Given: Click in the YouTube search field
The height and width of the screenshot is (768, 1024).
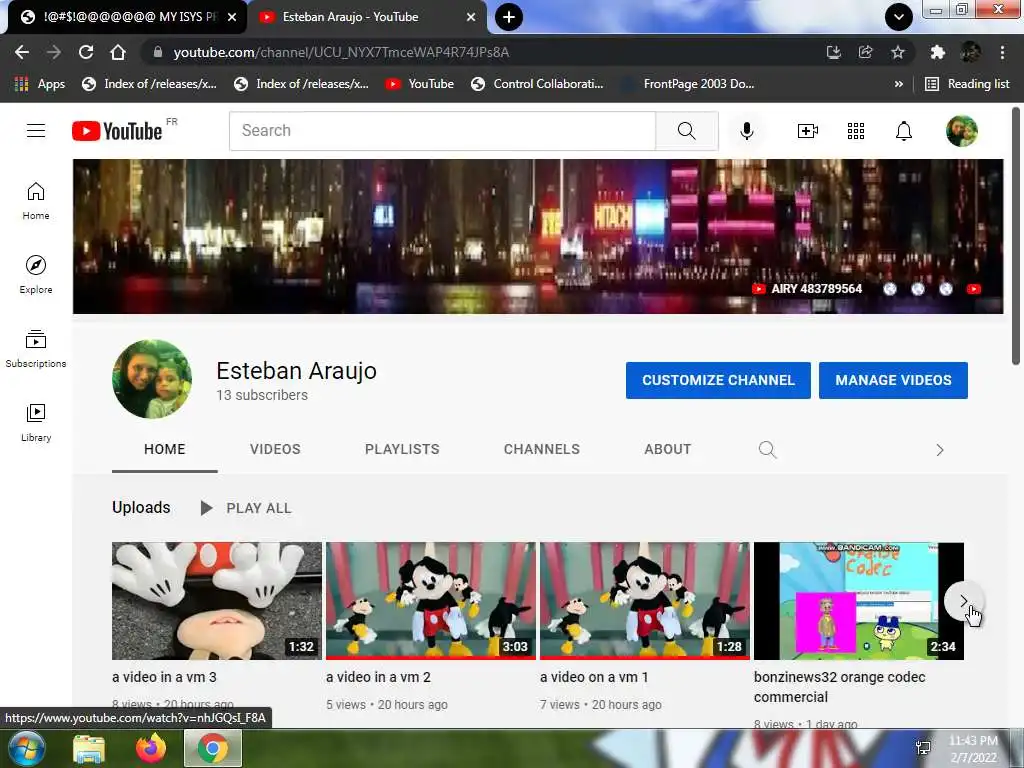Looking at the screenshot, I should 442,131.
